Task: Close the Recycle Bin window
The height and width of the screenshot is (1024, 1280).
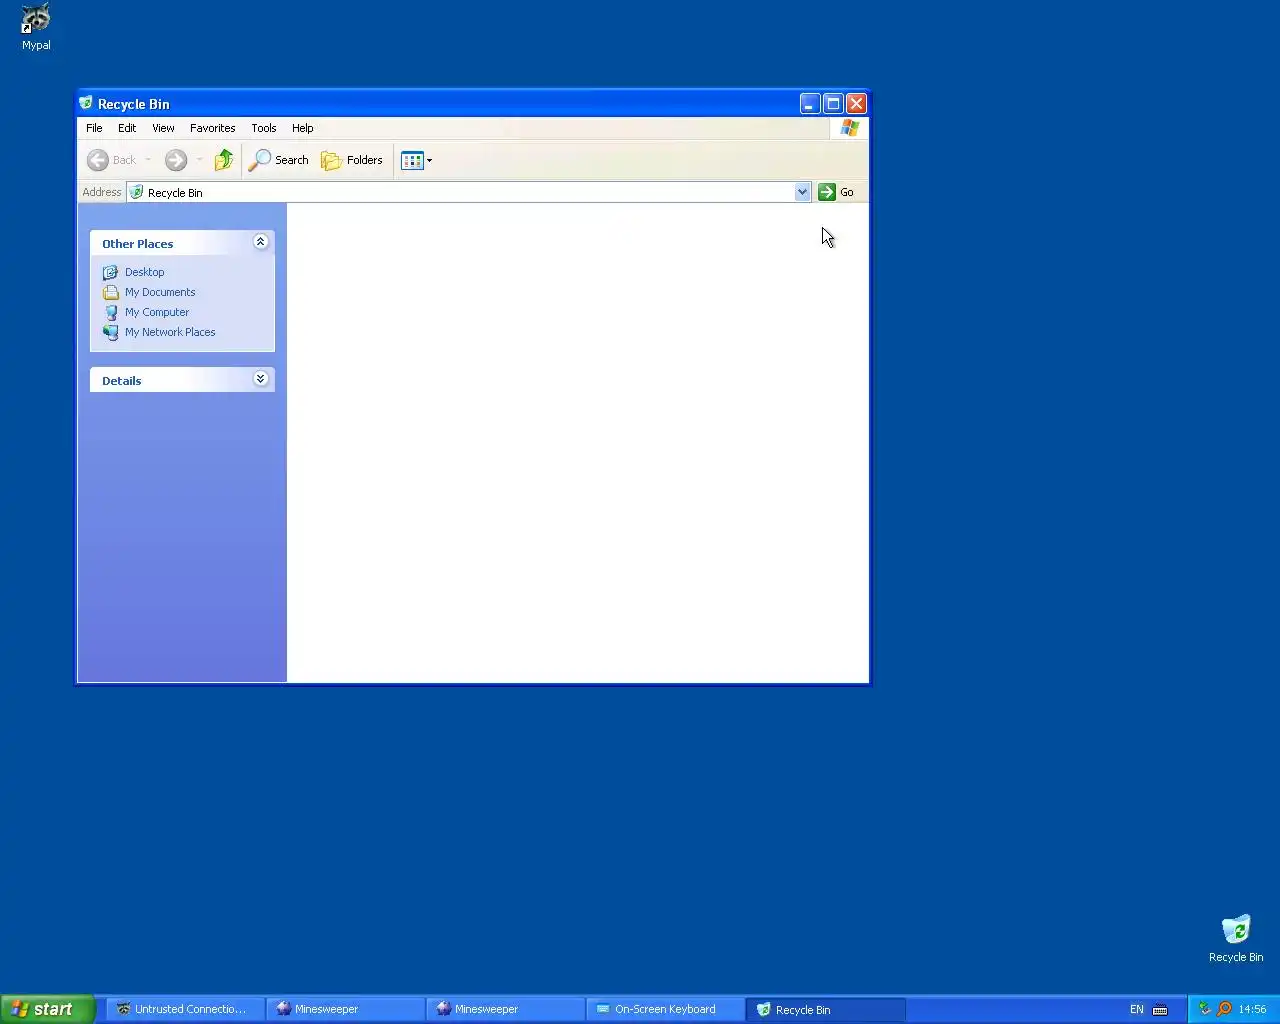Action: pyautogui.click(x=856, y=103)
